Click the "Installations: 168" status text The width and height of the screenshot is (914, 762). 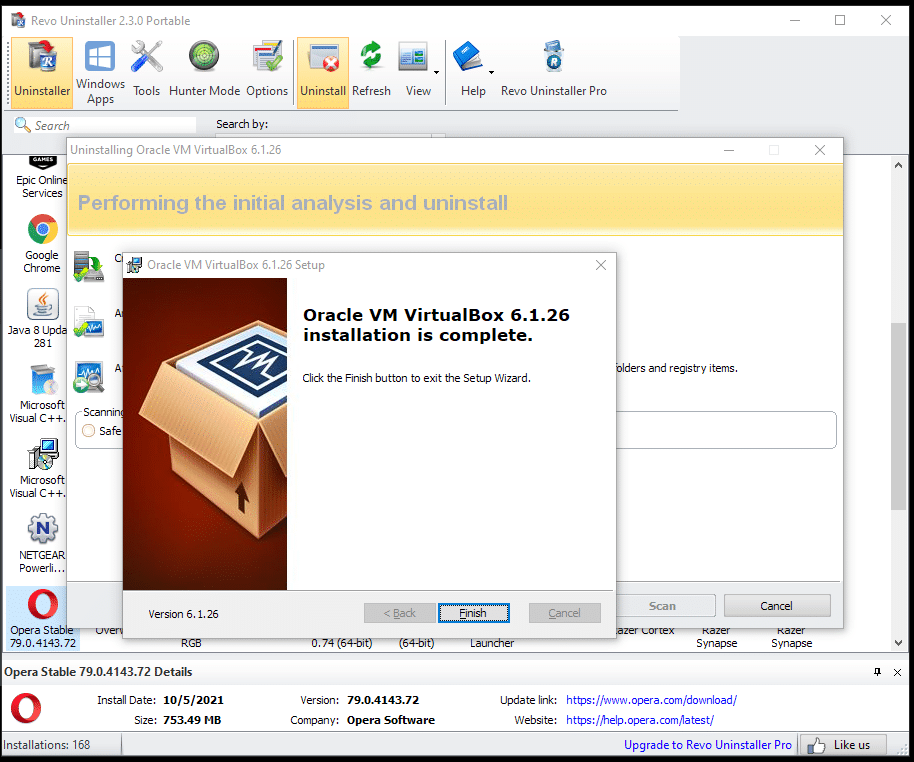click(47, 745)
